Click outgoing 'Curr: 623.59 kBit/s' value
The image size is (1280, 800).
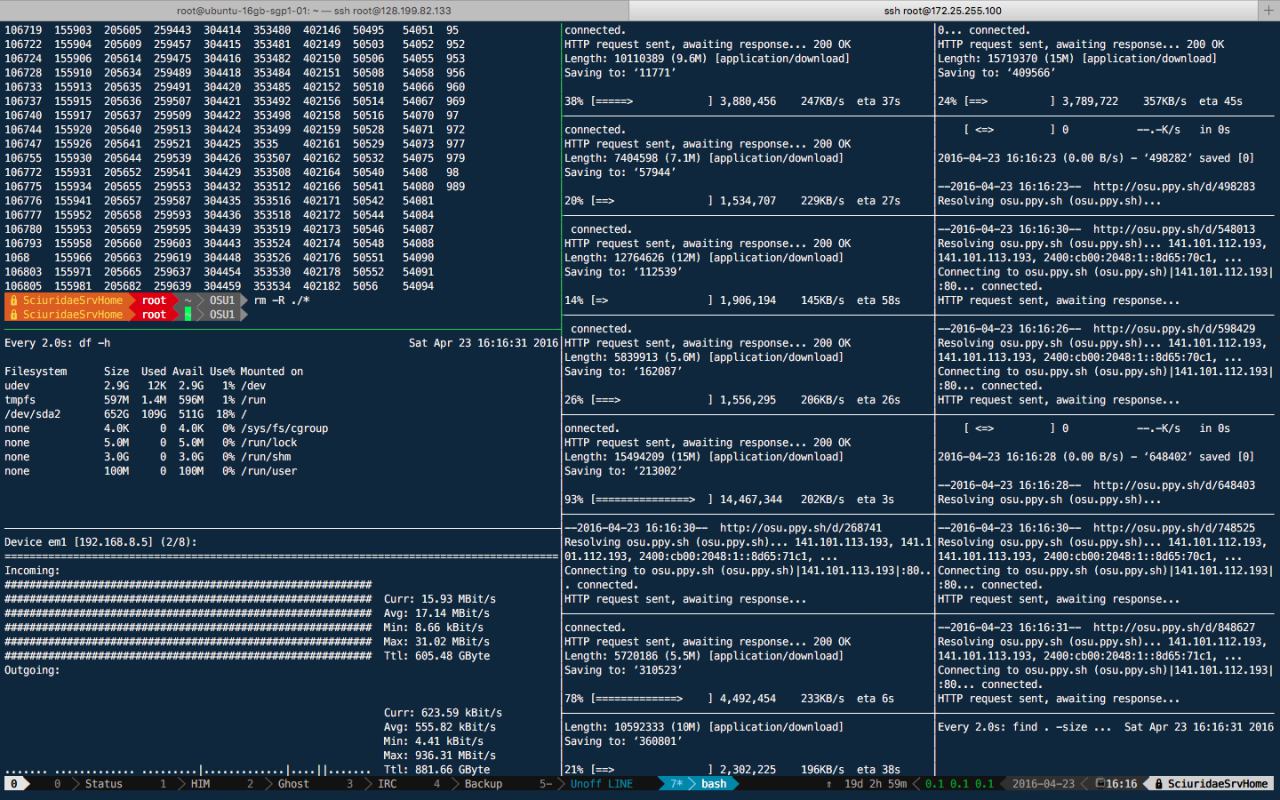443,713
